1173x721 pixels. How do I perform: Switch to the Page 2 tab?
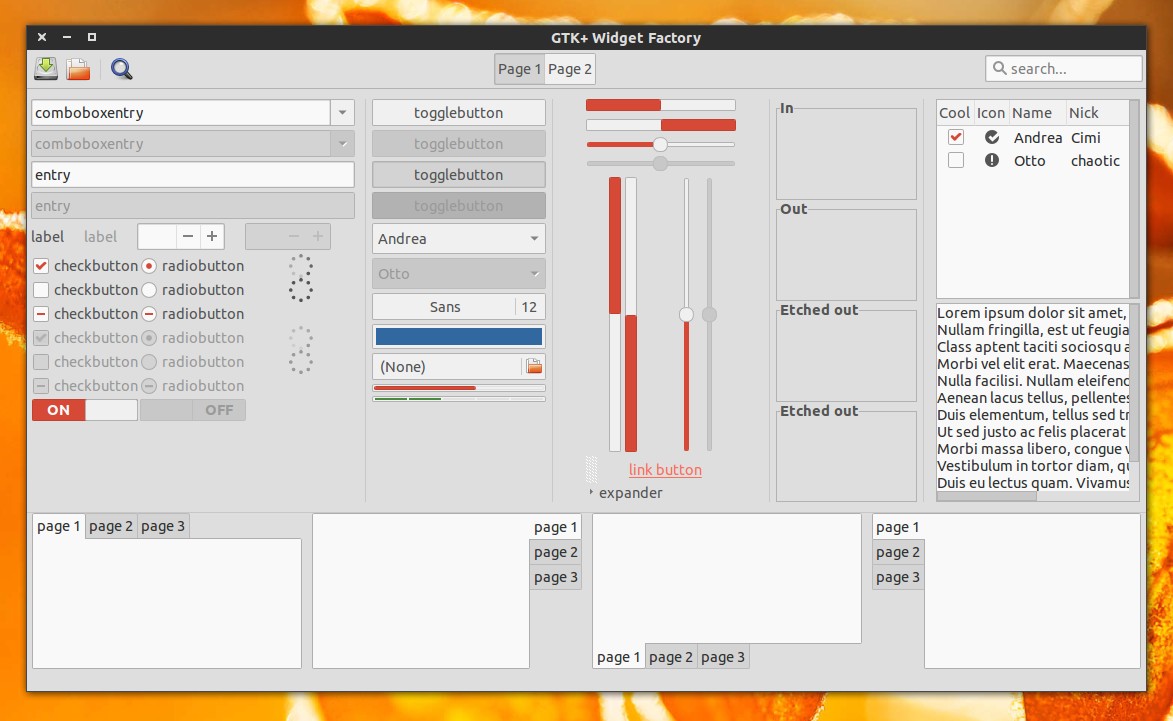[569, 68]
